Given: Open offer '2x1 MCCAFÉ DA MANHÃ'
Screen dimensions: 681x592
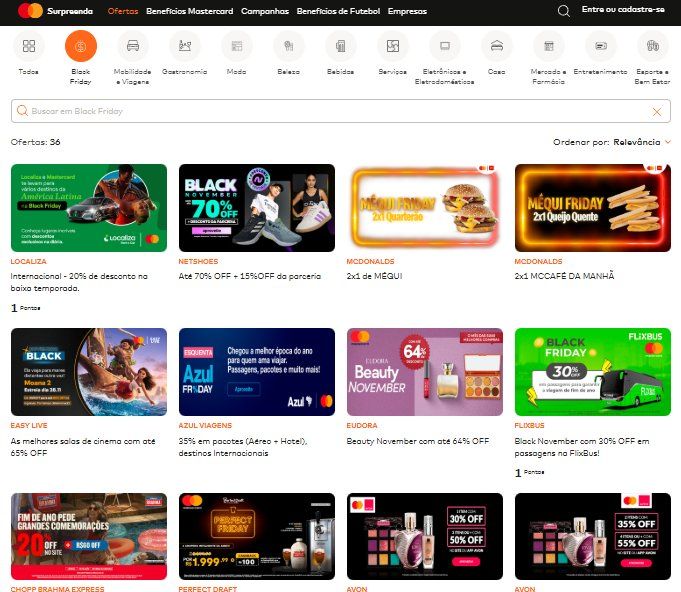Looking at the screenshot, I should tap(565, 276).
